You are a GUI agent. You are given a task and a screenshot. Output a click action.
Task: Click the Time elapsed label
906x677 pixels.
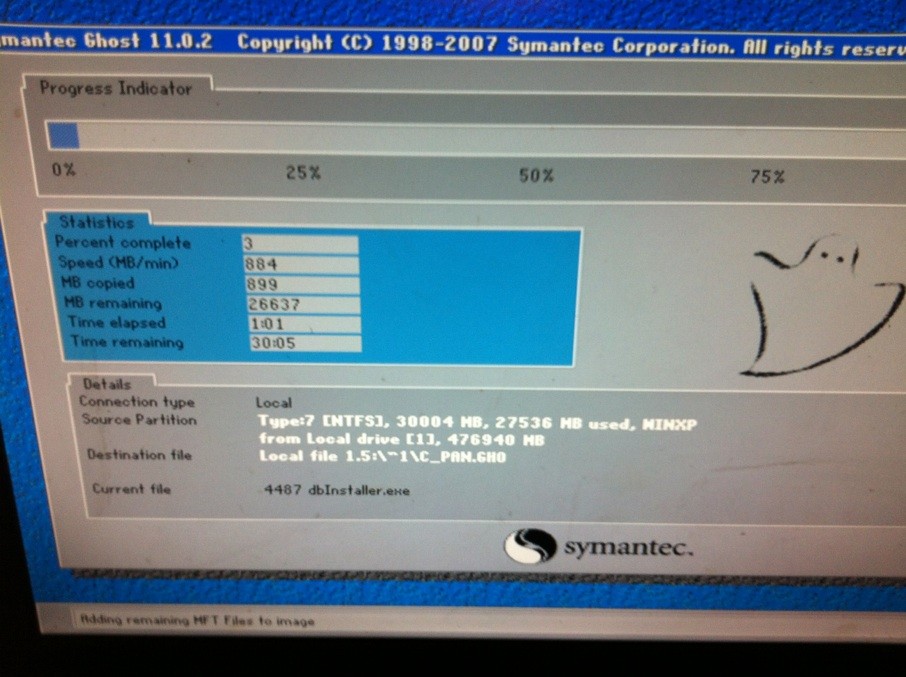tap(117, 322)
